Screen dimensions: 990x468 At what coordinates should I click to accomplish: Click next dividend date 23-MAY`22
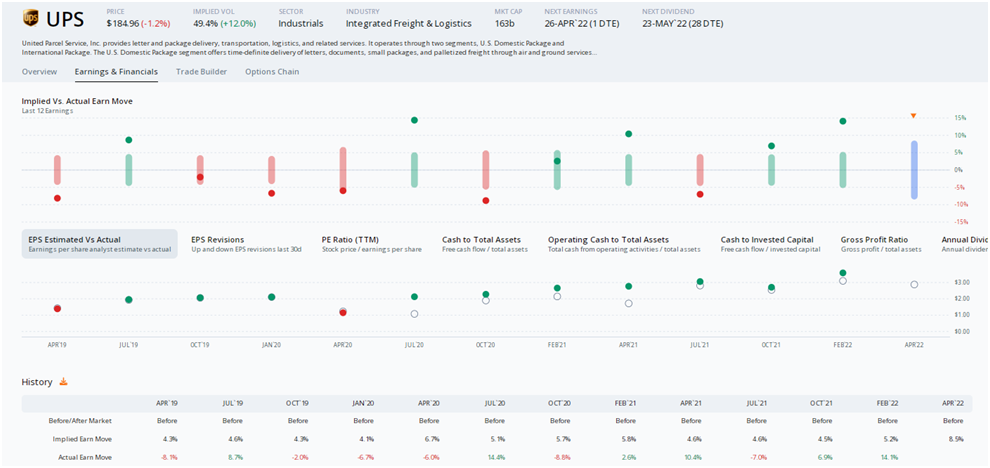tap(665, 23)
